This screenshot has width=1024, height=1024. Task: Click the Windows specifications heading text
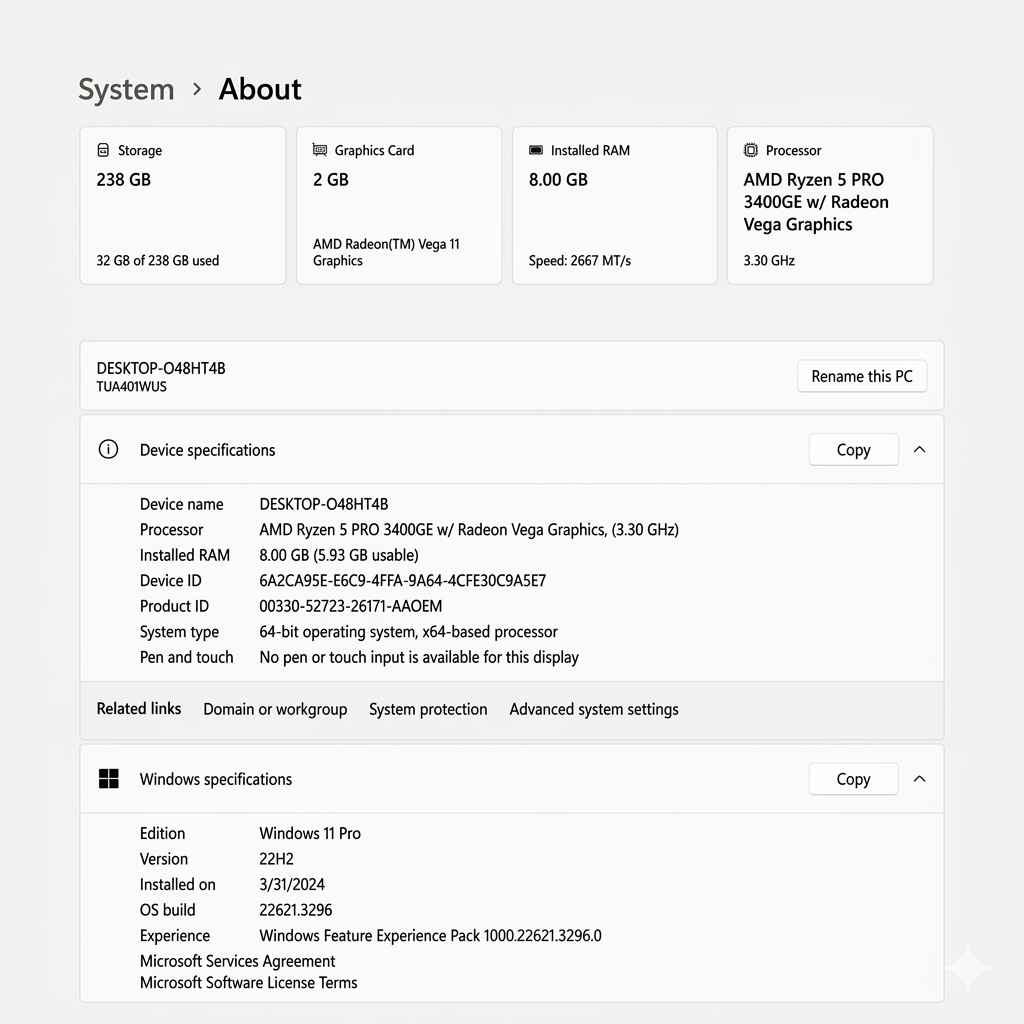pos(216,779)
